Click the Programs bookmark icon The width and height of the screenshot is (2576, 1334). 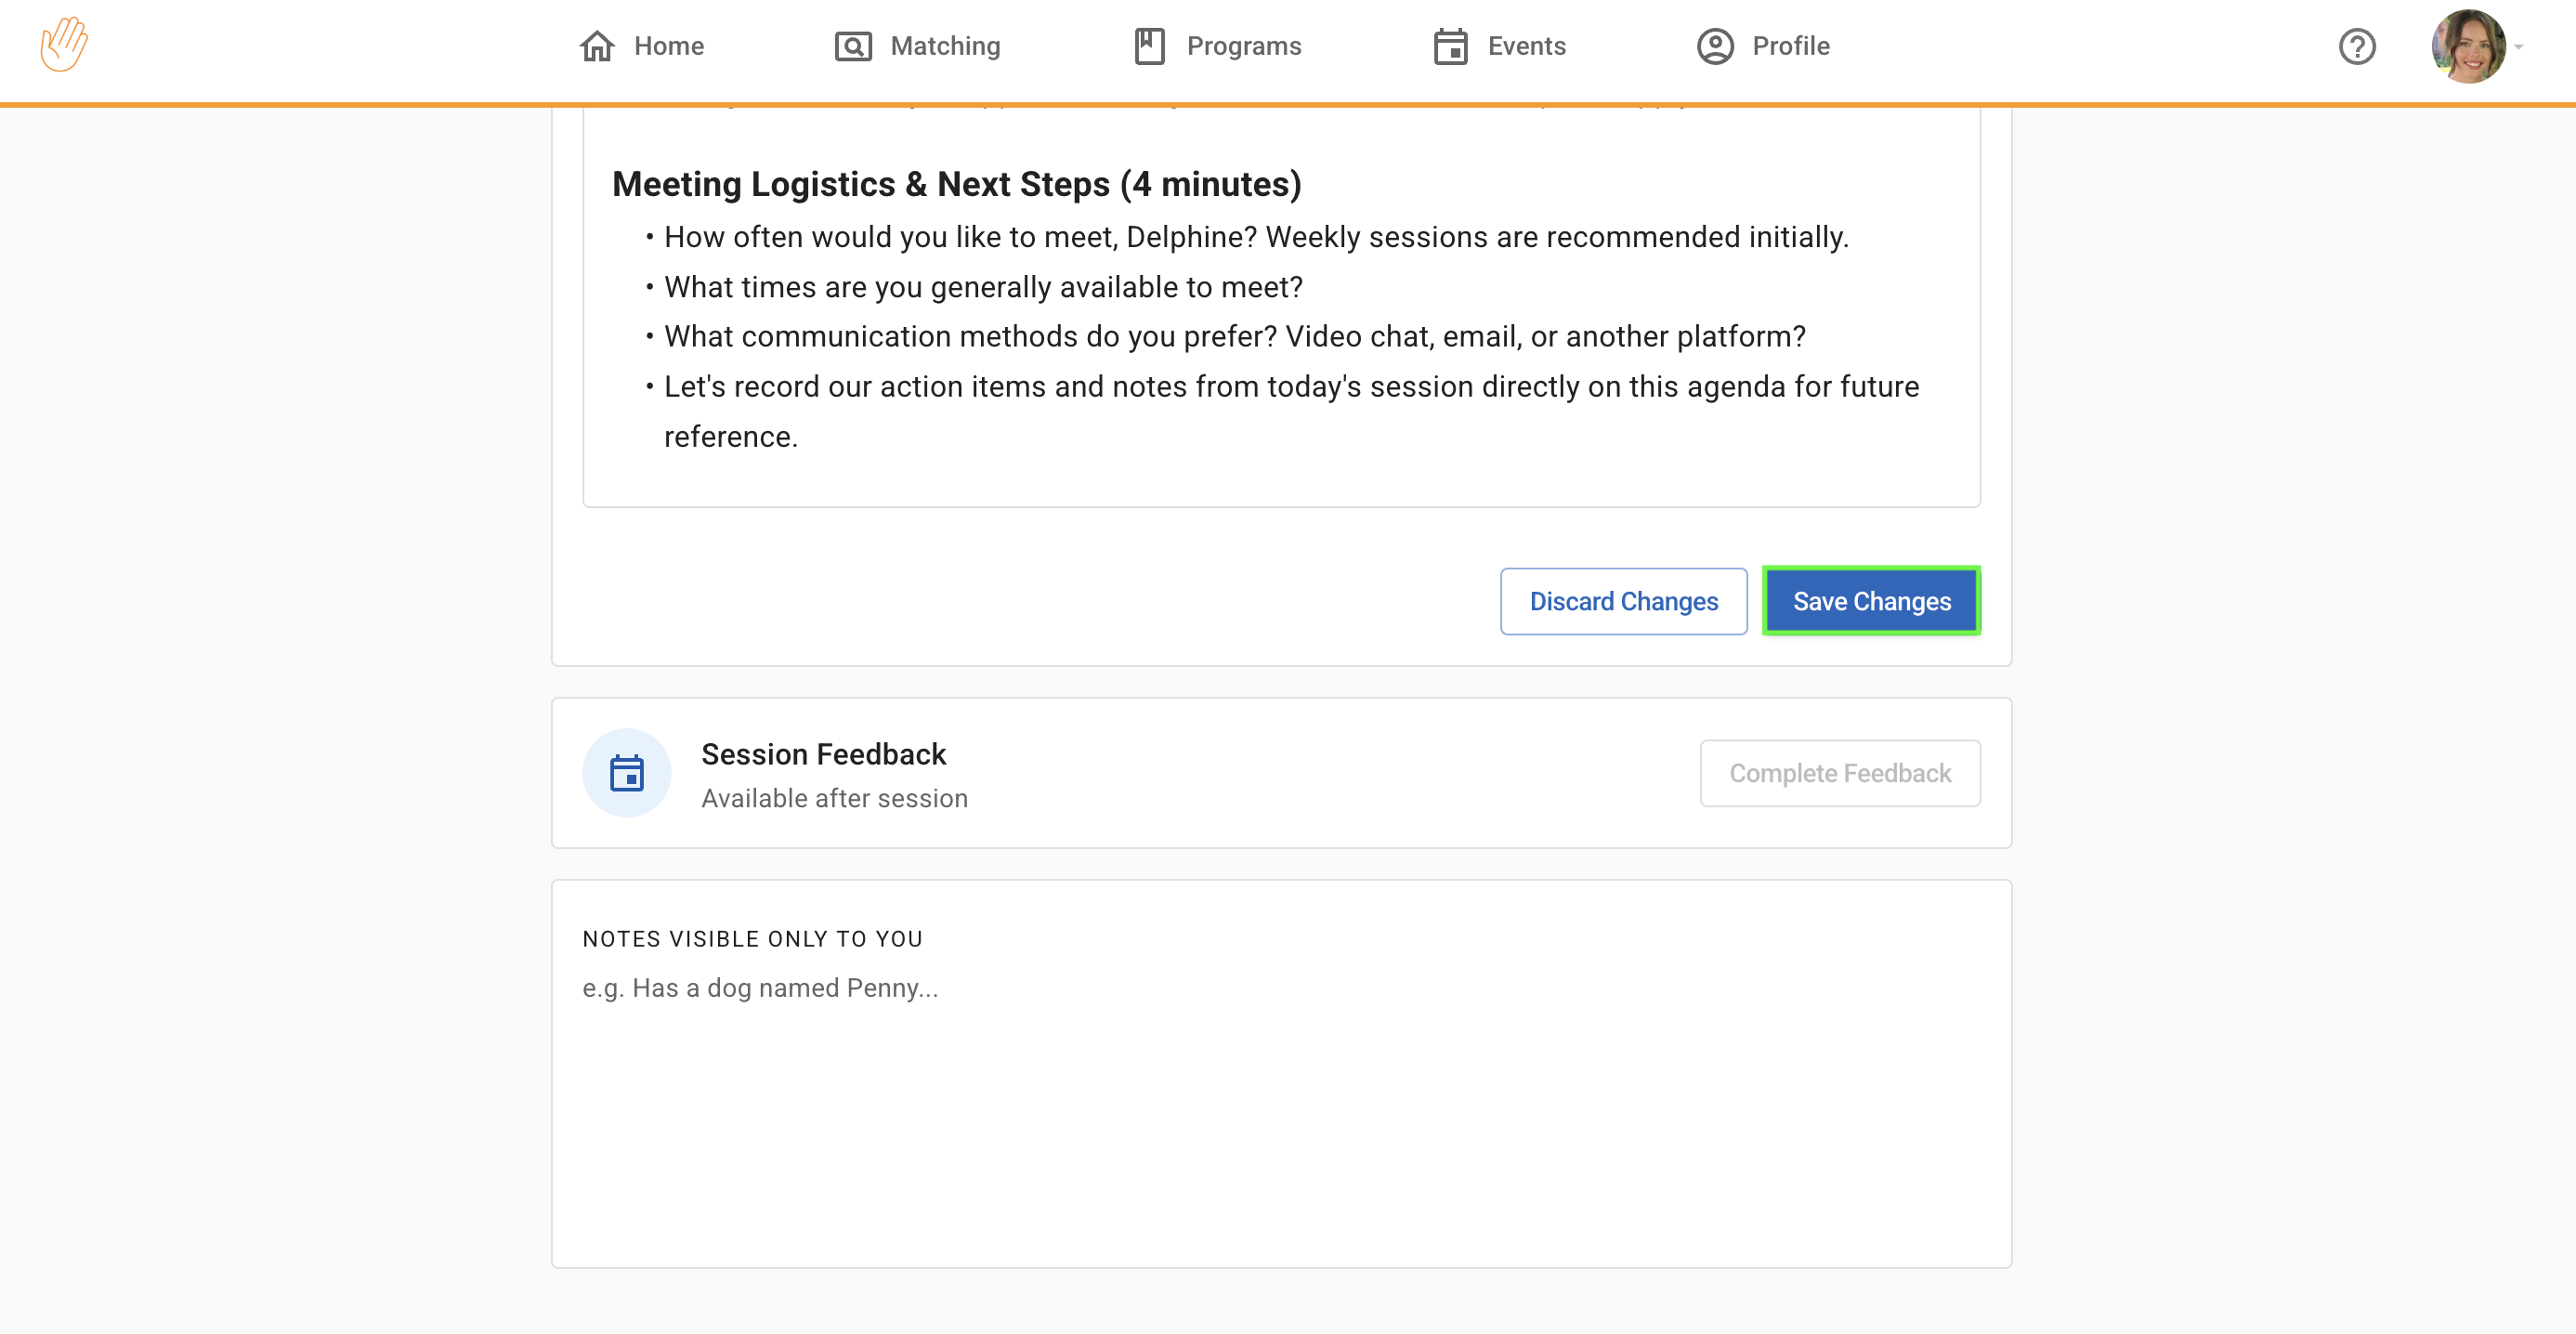coord(1149,46)
